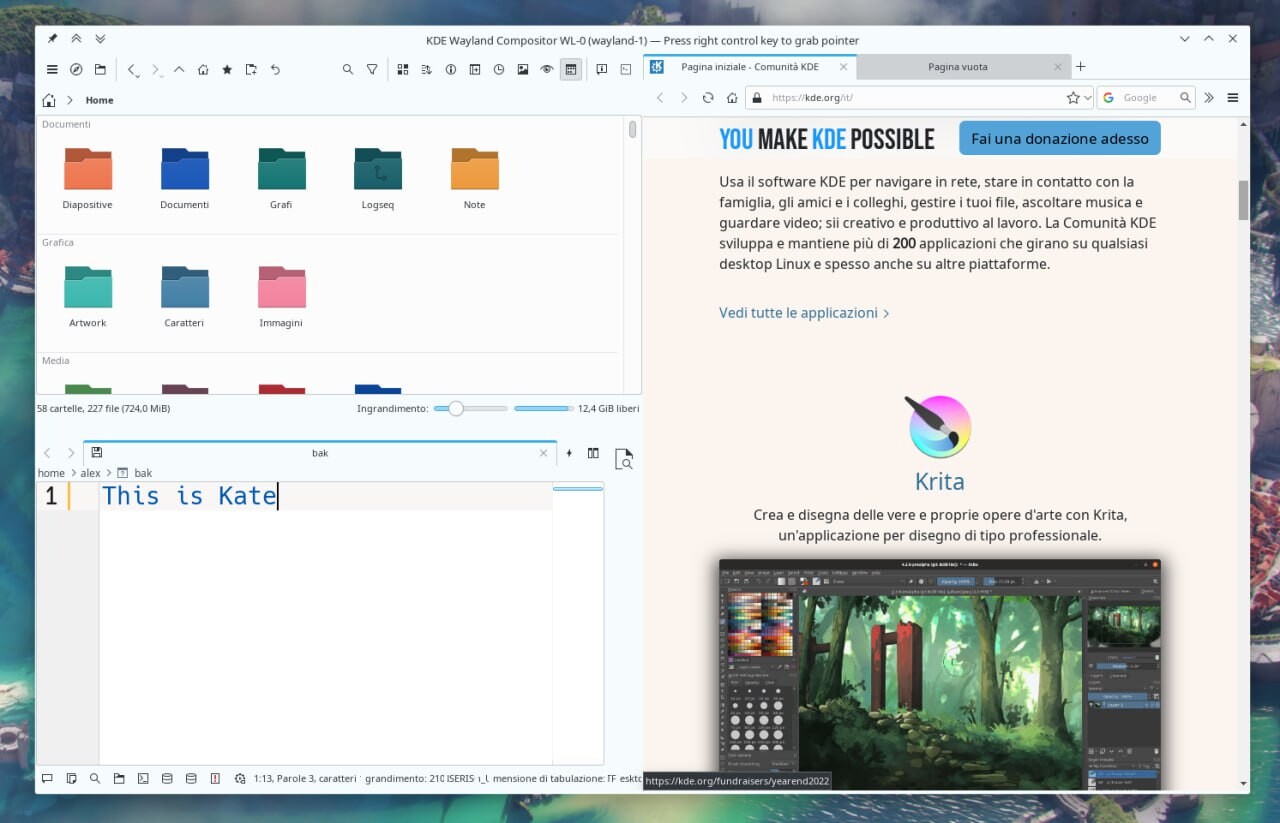Switch to the 'bak' tab in Kate
This screenshot has height=823, width=1280.
pyautogui.click(x=319, y=453)
